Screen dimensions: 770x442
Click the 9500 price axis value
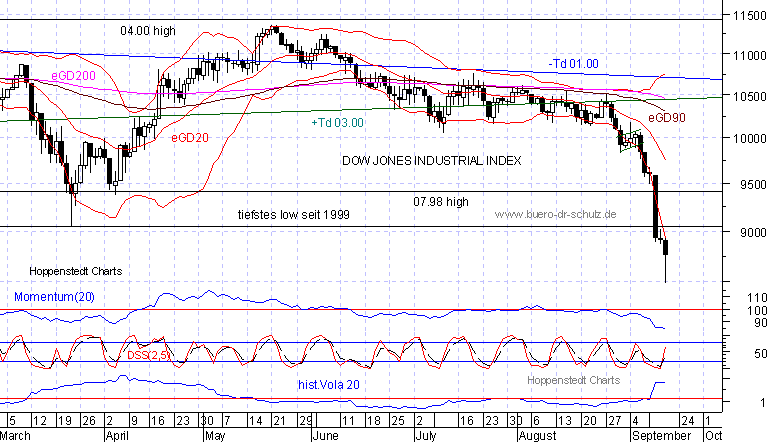[753, 185]
